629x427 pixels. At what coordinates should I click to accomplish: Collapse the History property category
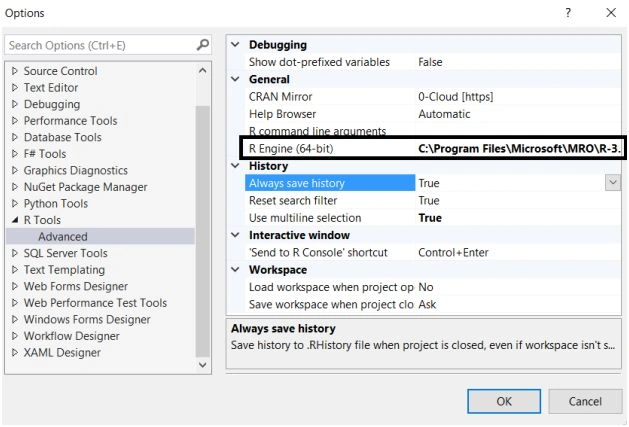pos(235,166)
